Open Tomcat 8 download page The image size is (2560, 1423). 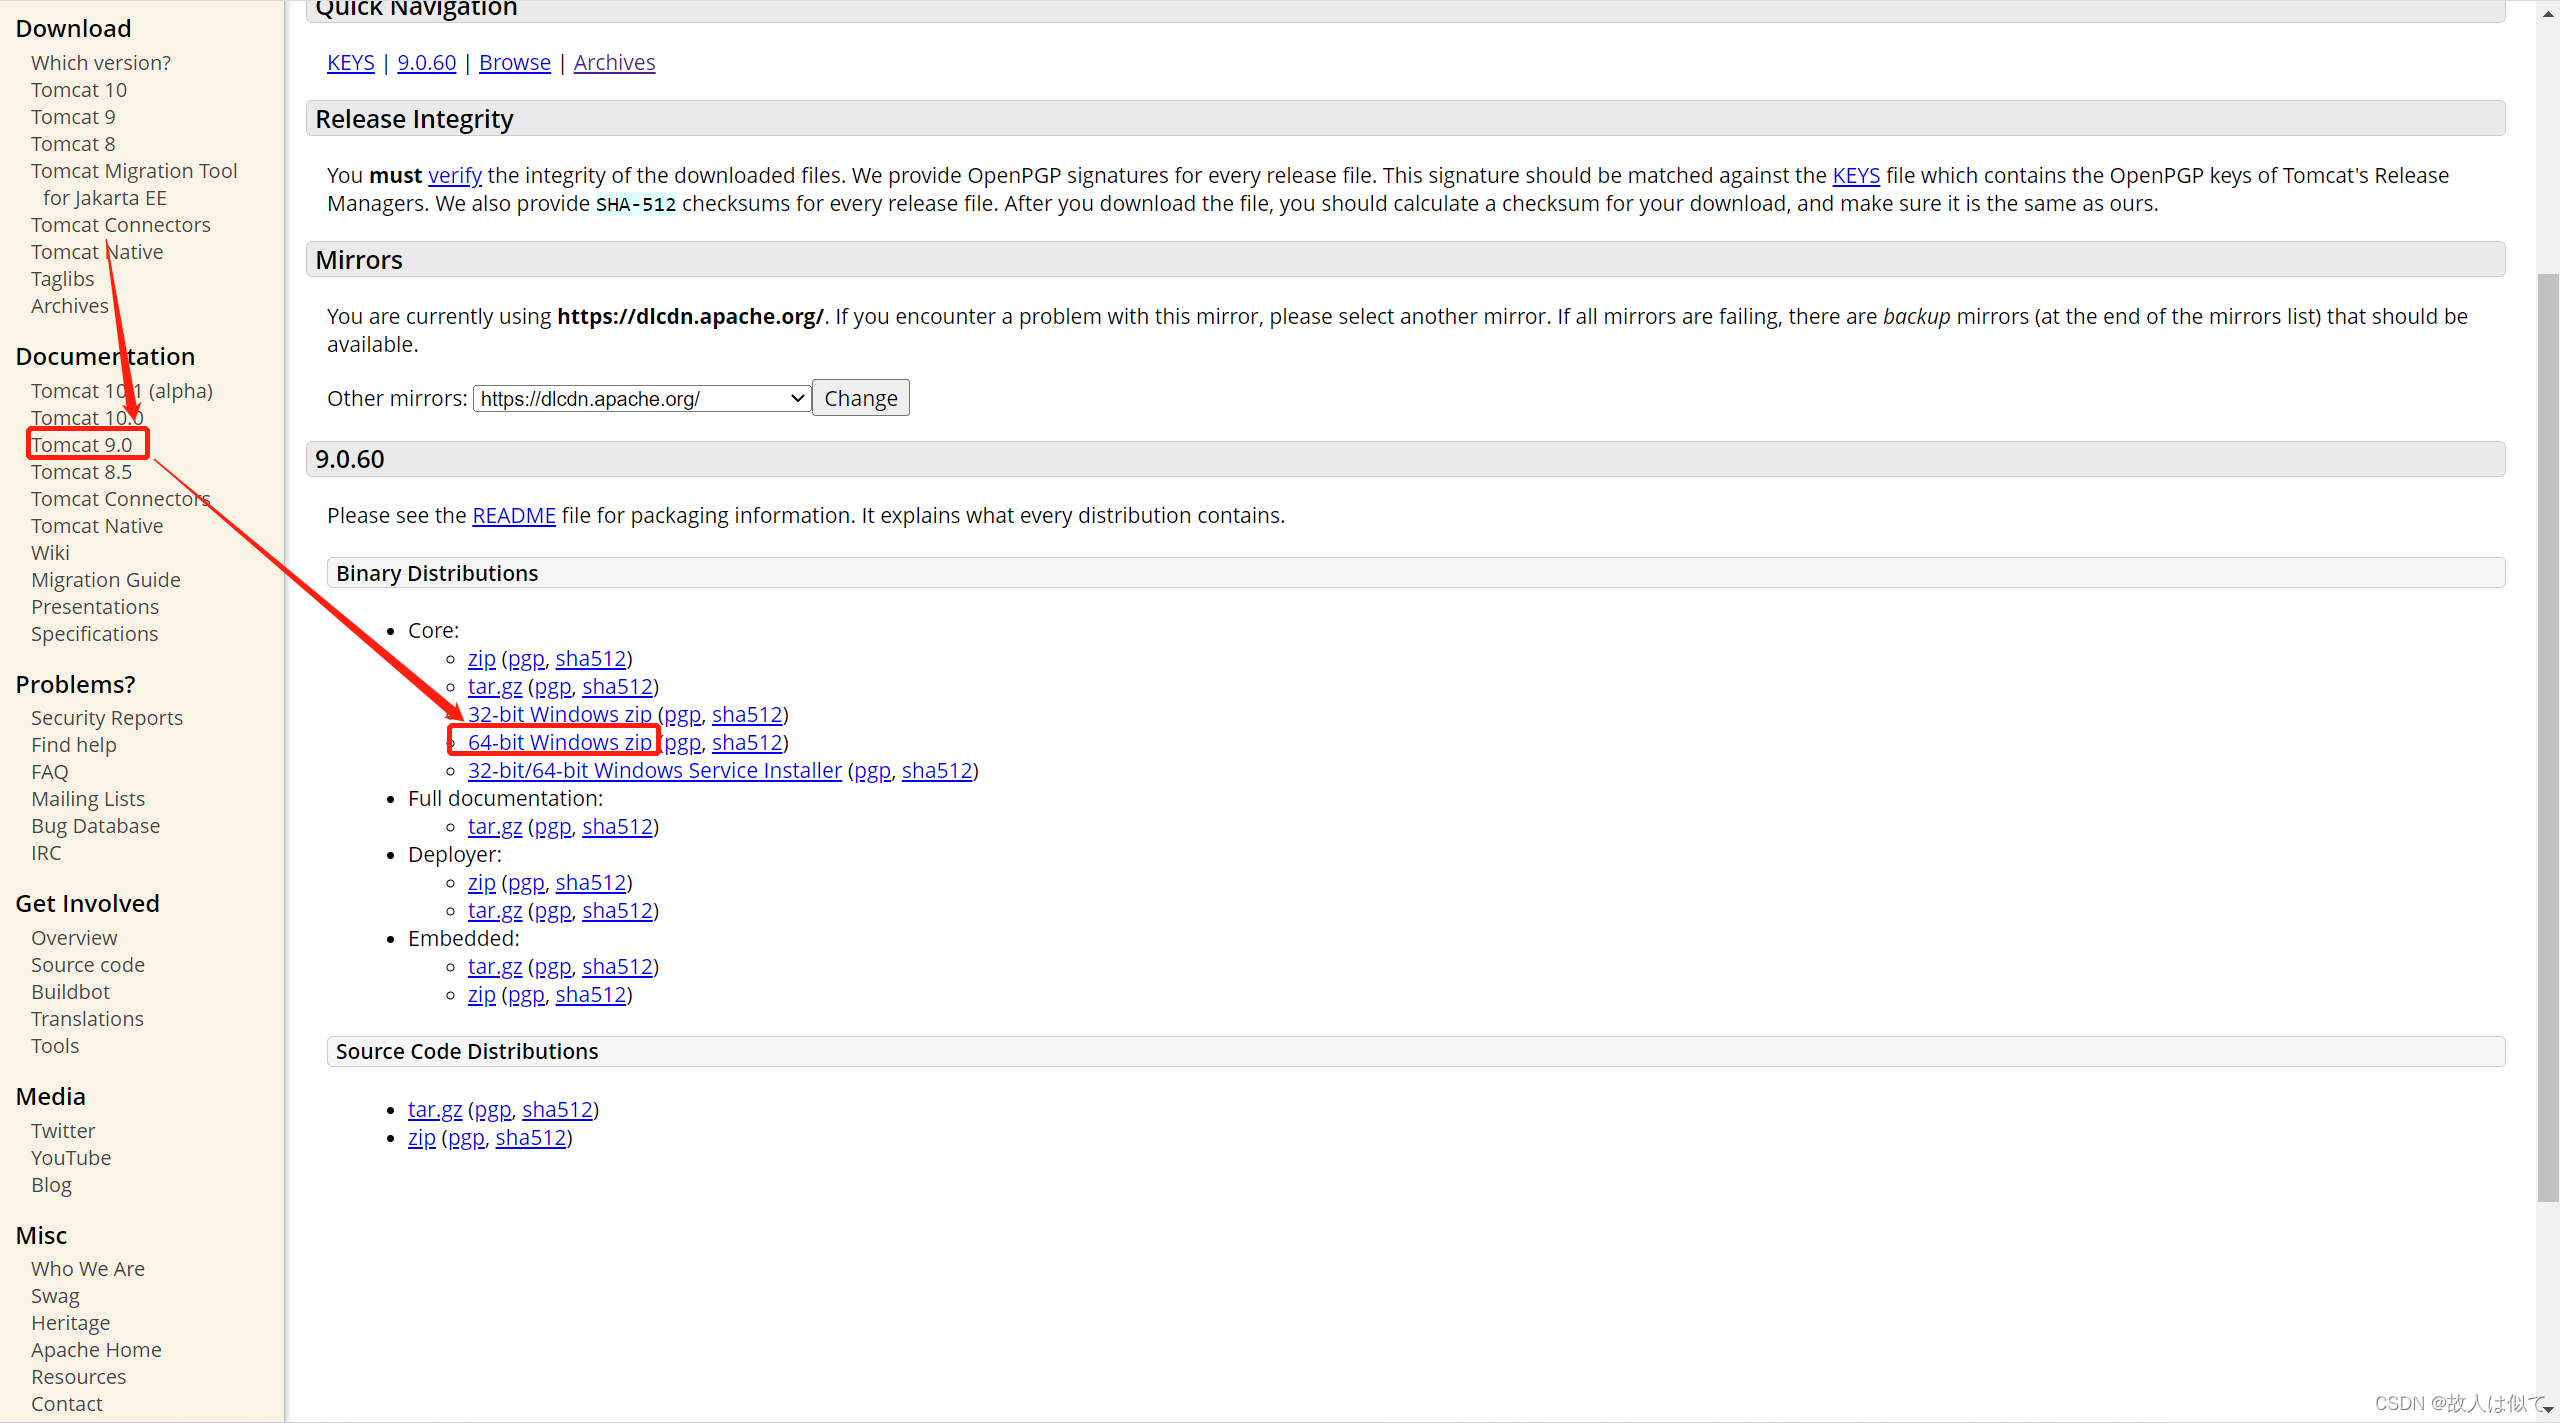pyautogui.click(x=73, y=143)
